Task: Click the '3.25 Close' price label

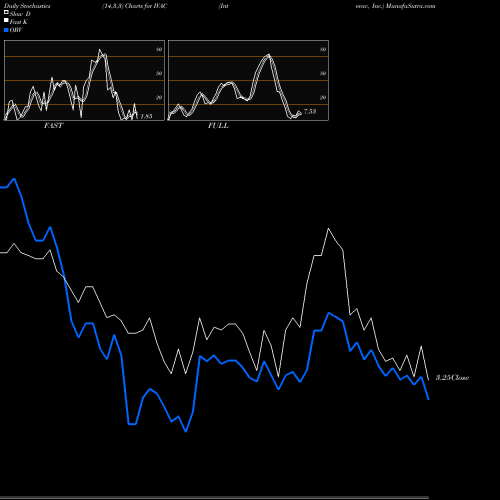Action: pyautogui.click(x=452, y=378)
